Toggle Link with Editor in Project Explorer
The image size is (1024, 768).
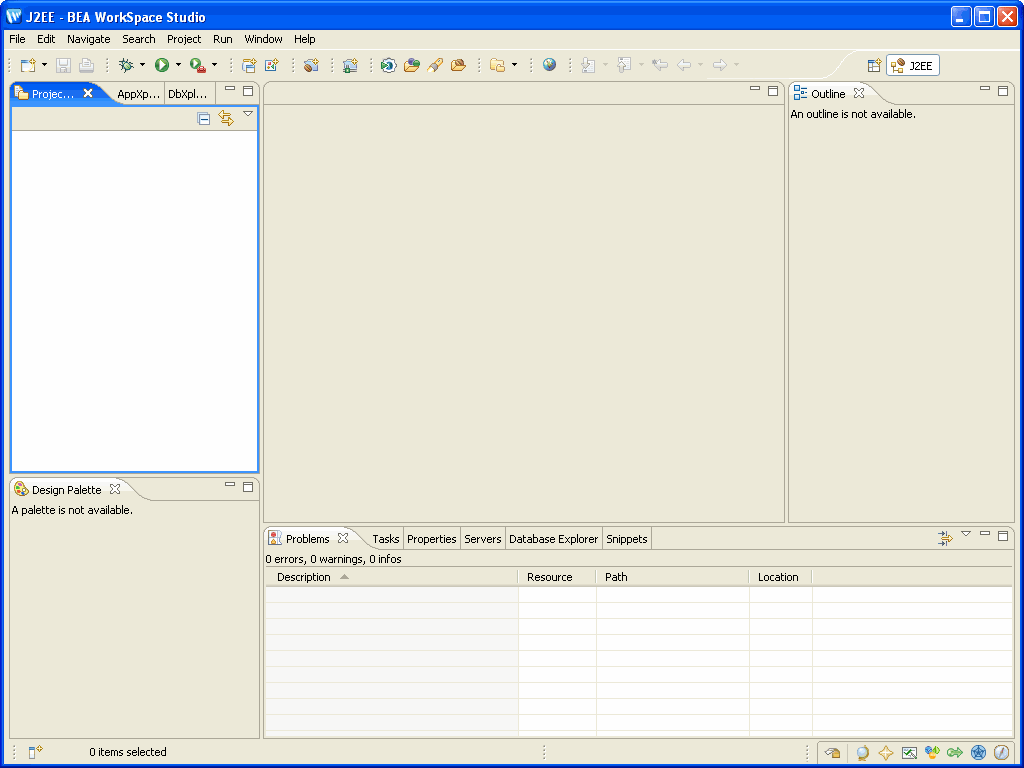(x=226, y=118)
